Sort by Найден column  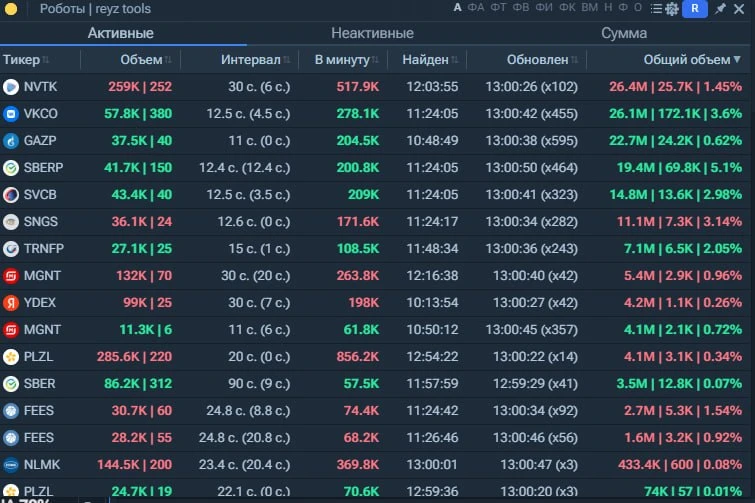tap(430, 60)
